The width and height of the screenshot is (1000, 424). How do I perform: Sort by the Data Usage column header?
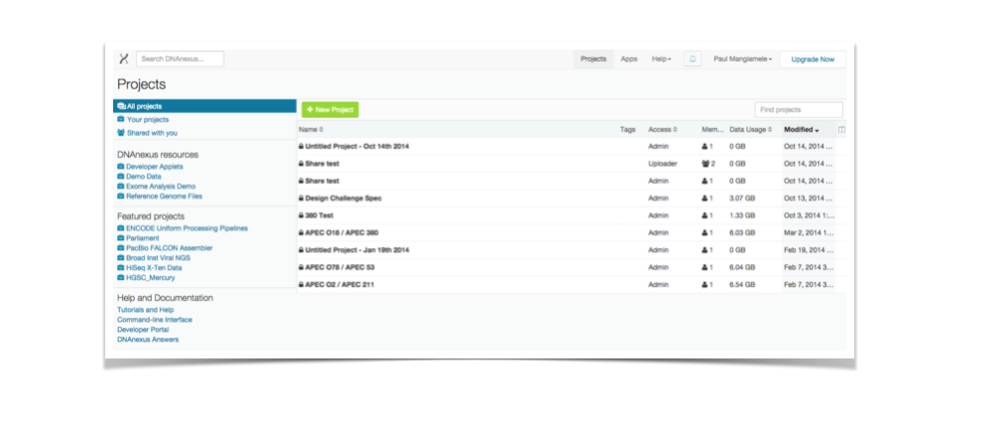(x=751, y=129)
